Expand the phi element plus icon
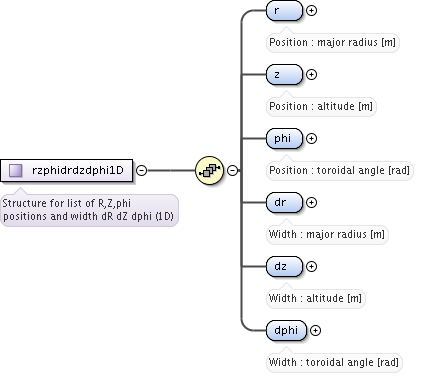The width and height of the screenshot is (421, 376). pos(311,138)
